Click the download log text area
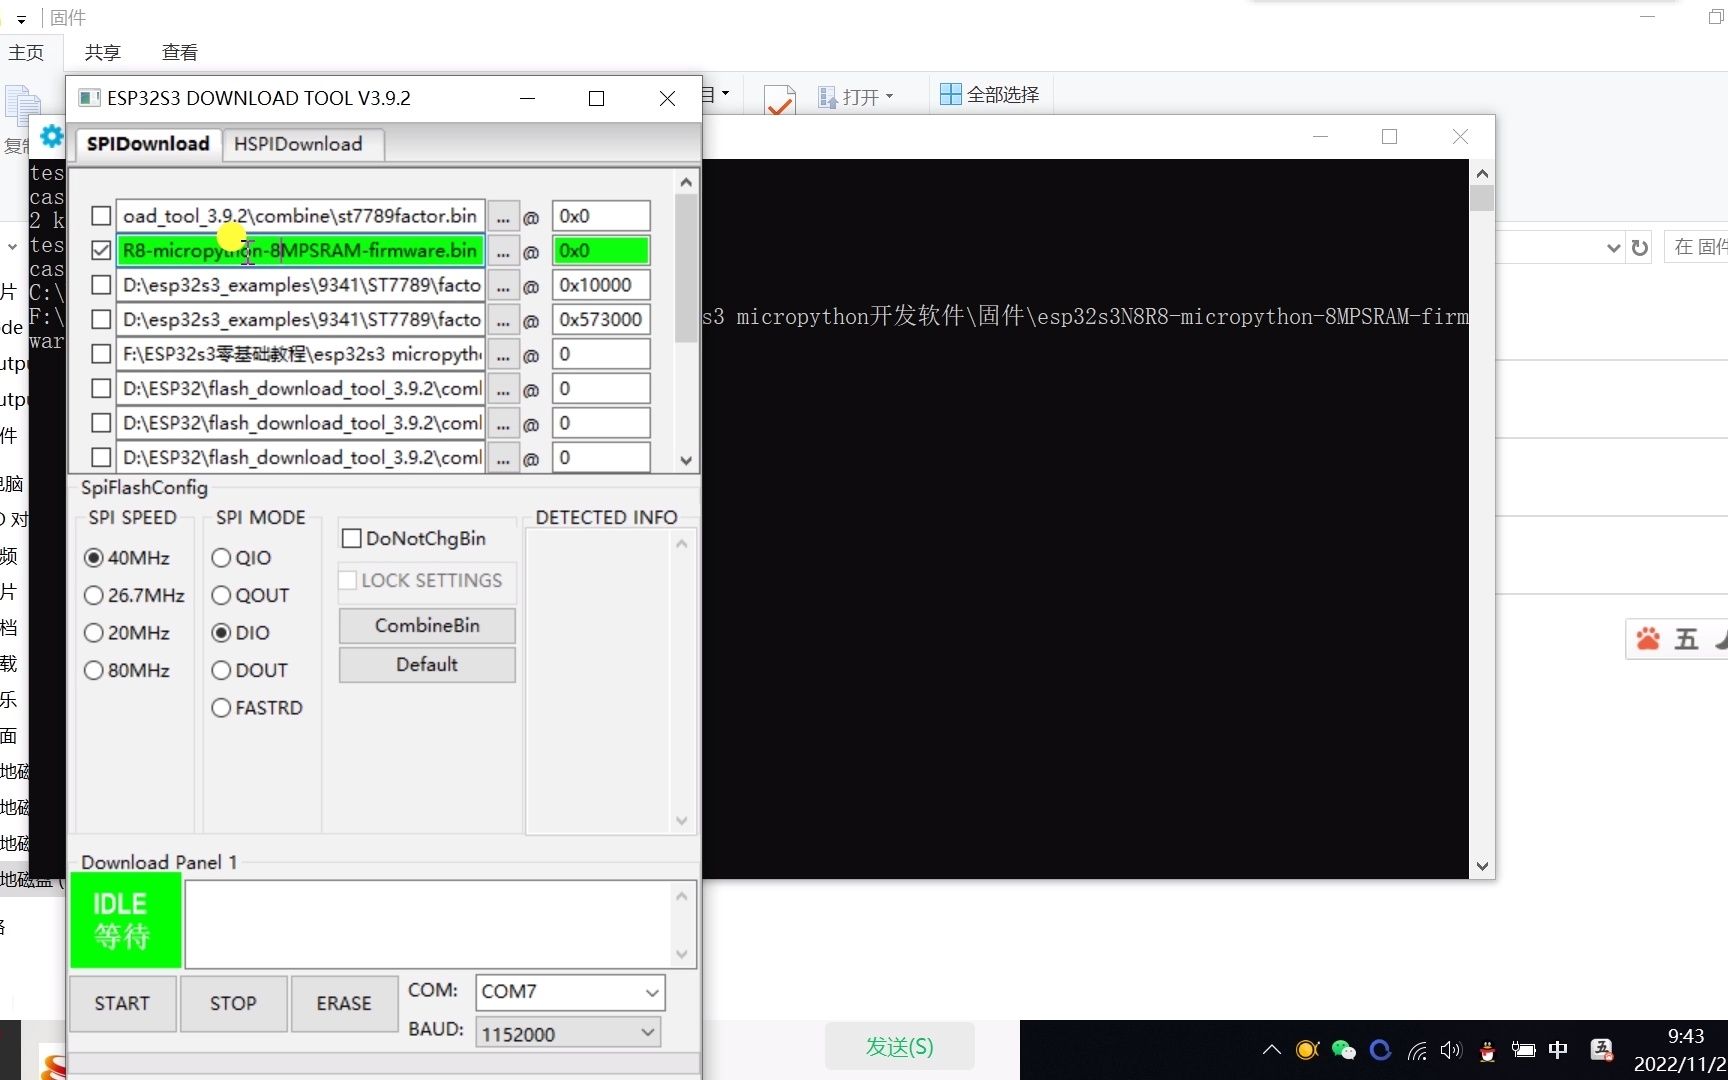1728x1080 pixels. (430, 924)
